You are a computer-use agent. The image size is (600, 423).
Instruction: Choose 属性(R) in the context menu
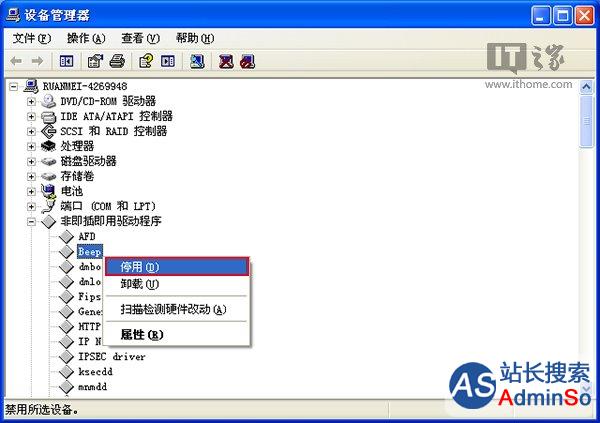tap(177, 335)
